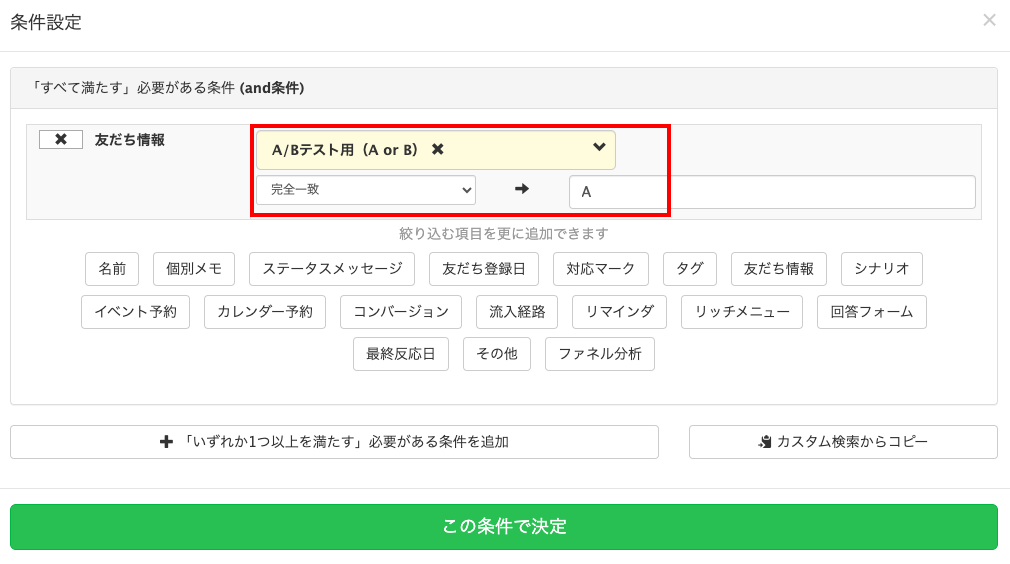This screenshot has height=564, width=1010.
Task: Add the 回答フォーム filter item
Action: pyautogui.click(x=872, y=312)
